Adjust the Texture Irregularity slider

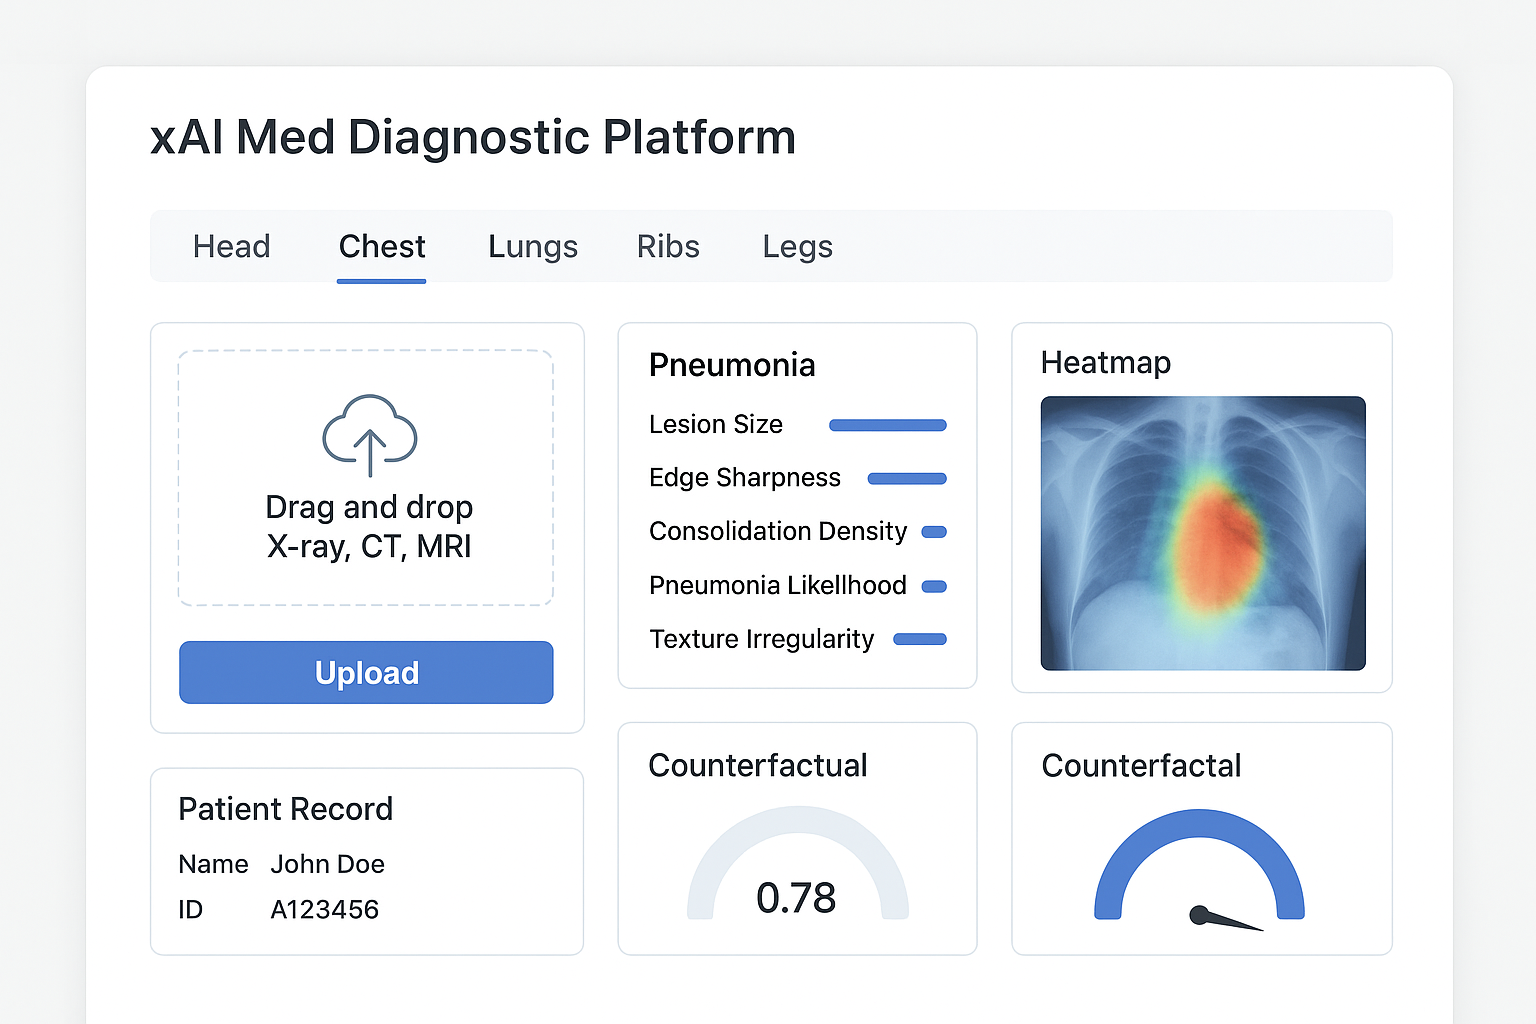[920, 639]
